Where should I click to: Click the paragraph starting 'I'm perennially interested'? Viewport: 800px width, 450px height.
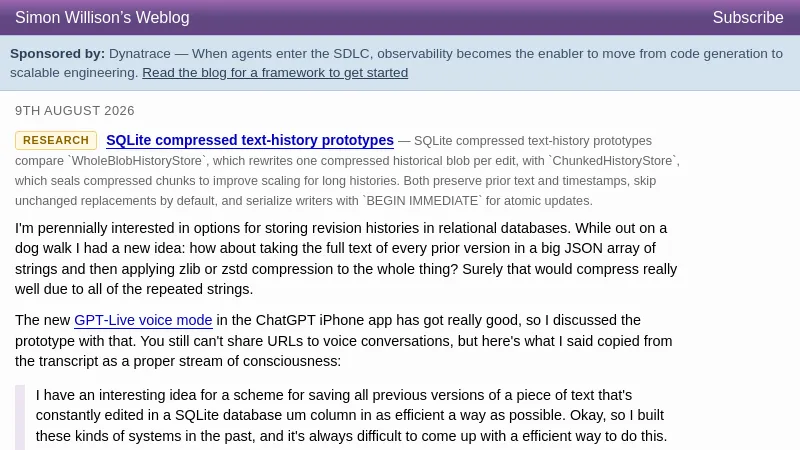pos(346,258)
